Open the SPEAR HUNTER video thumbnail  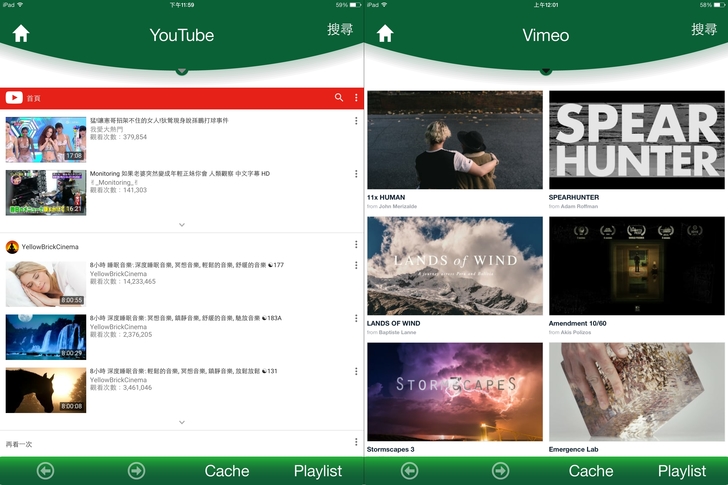pyautogui.click(x=637, y=140)
